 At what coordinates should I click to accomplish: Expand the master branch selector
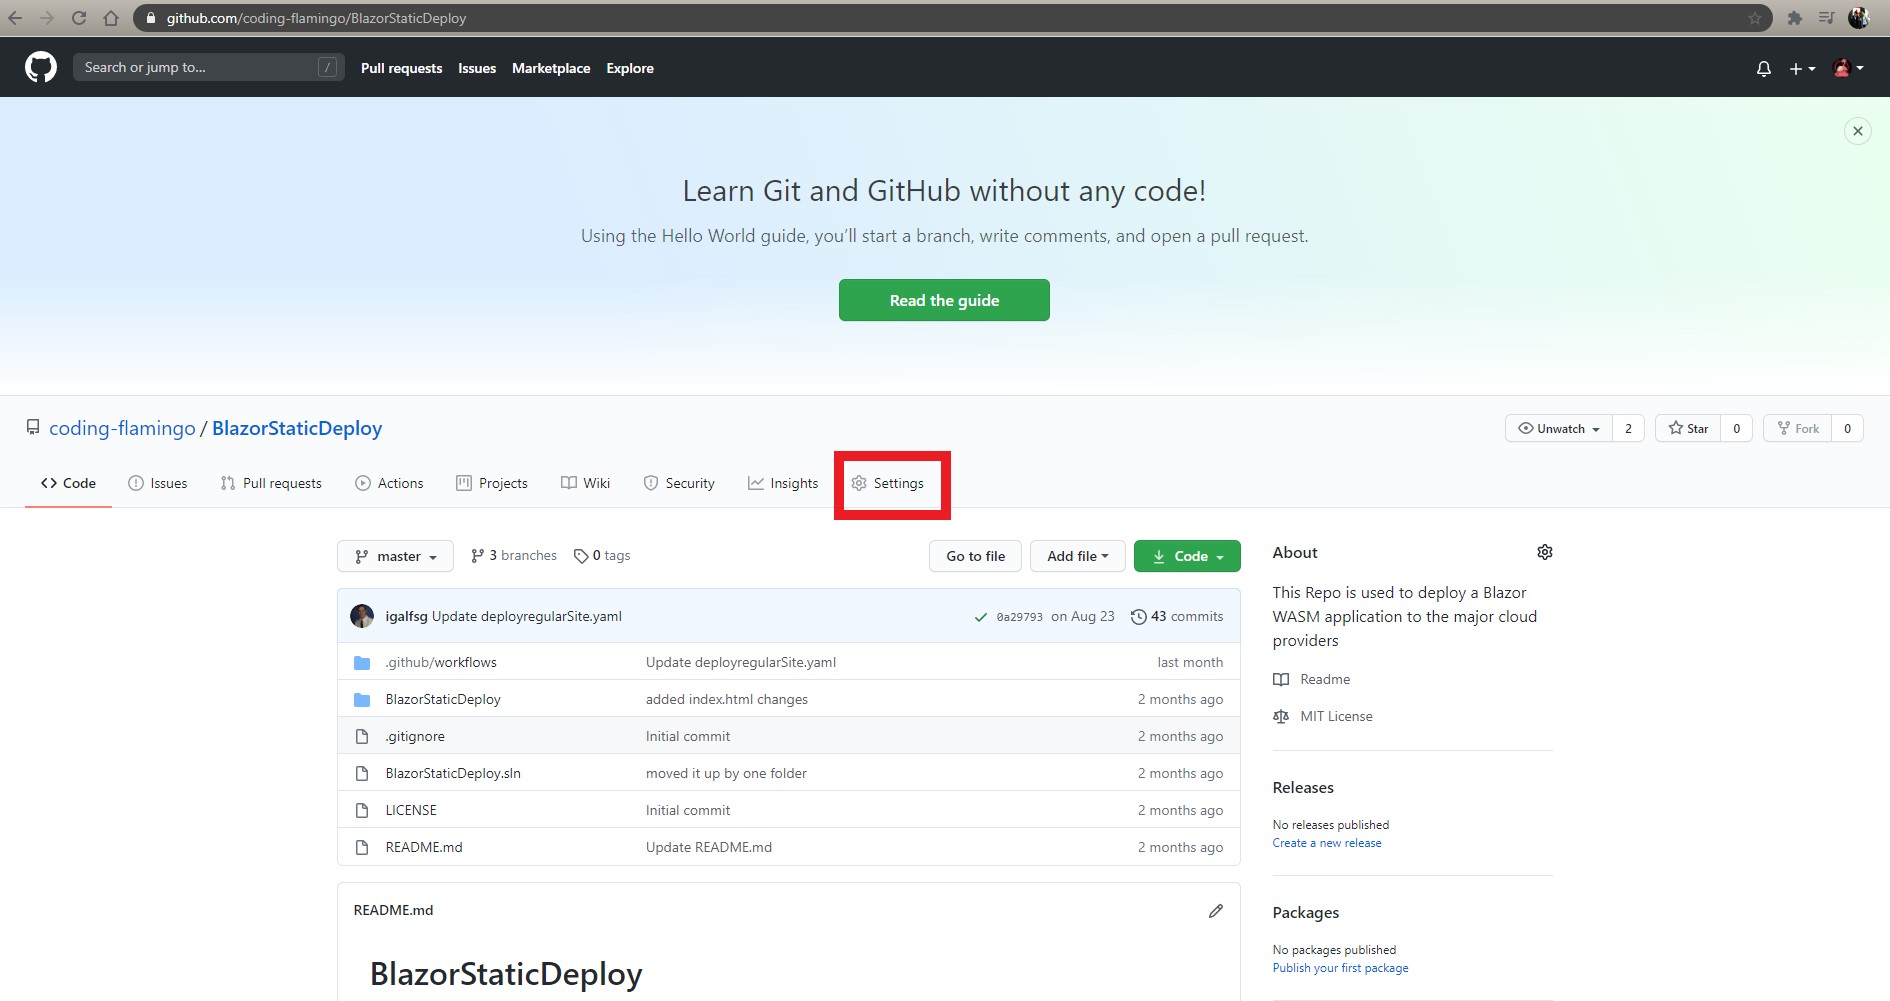tap(396, 556)
